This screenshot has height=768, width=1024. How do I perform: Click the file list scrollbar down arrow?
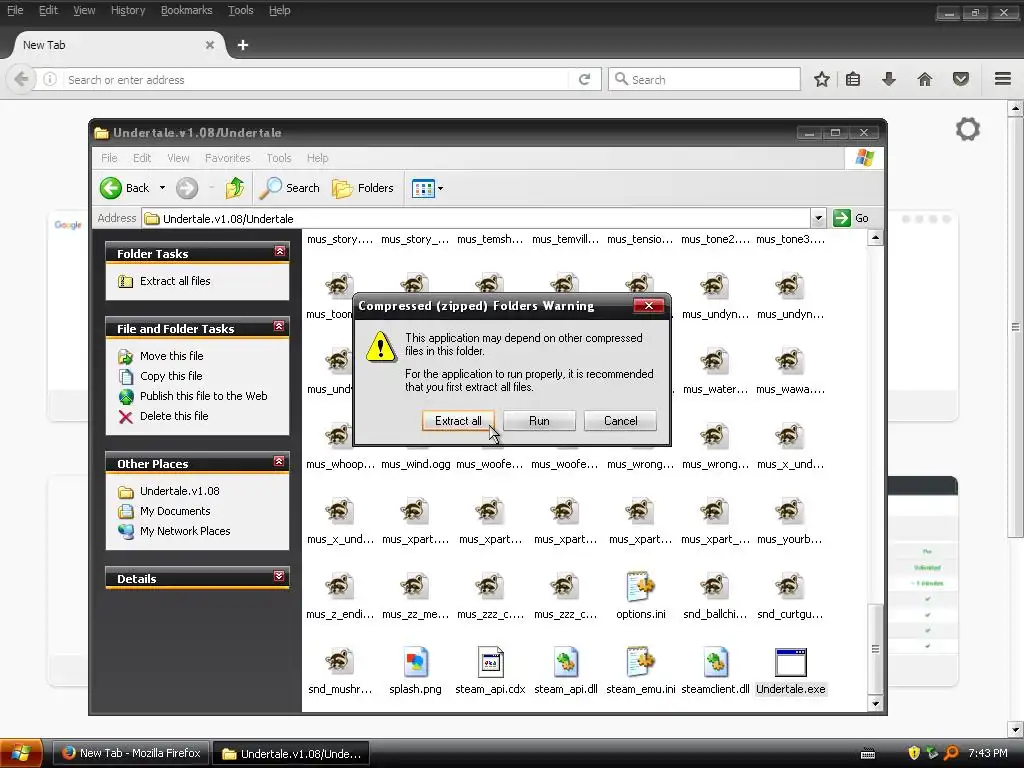click(x=875, y=704)
